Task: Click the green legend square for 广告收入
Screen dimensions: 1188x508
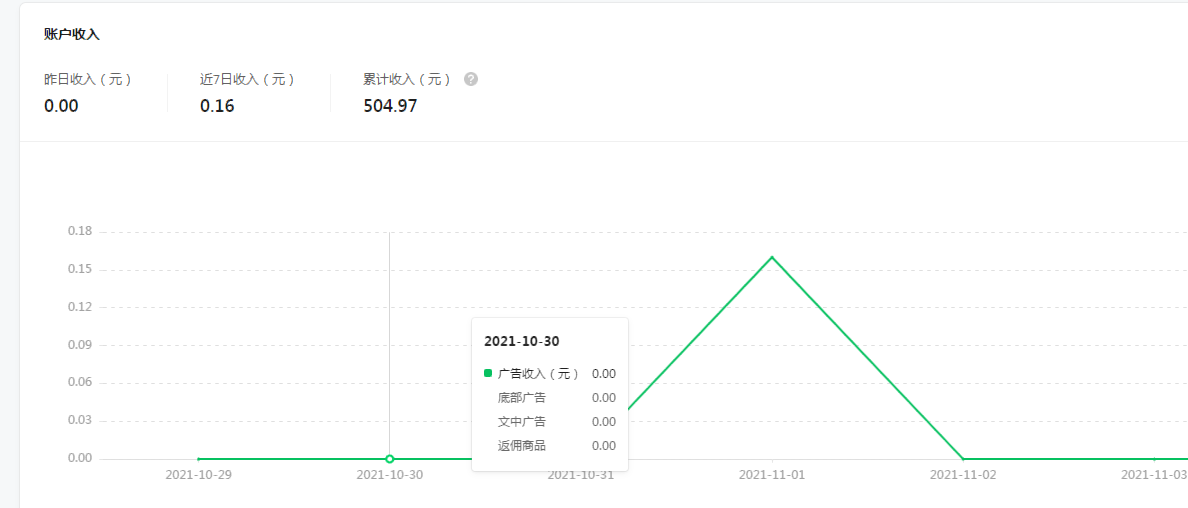Action: click(488, 373)
